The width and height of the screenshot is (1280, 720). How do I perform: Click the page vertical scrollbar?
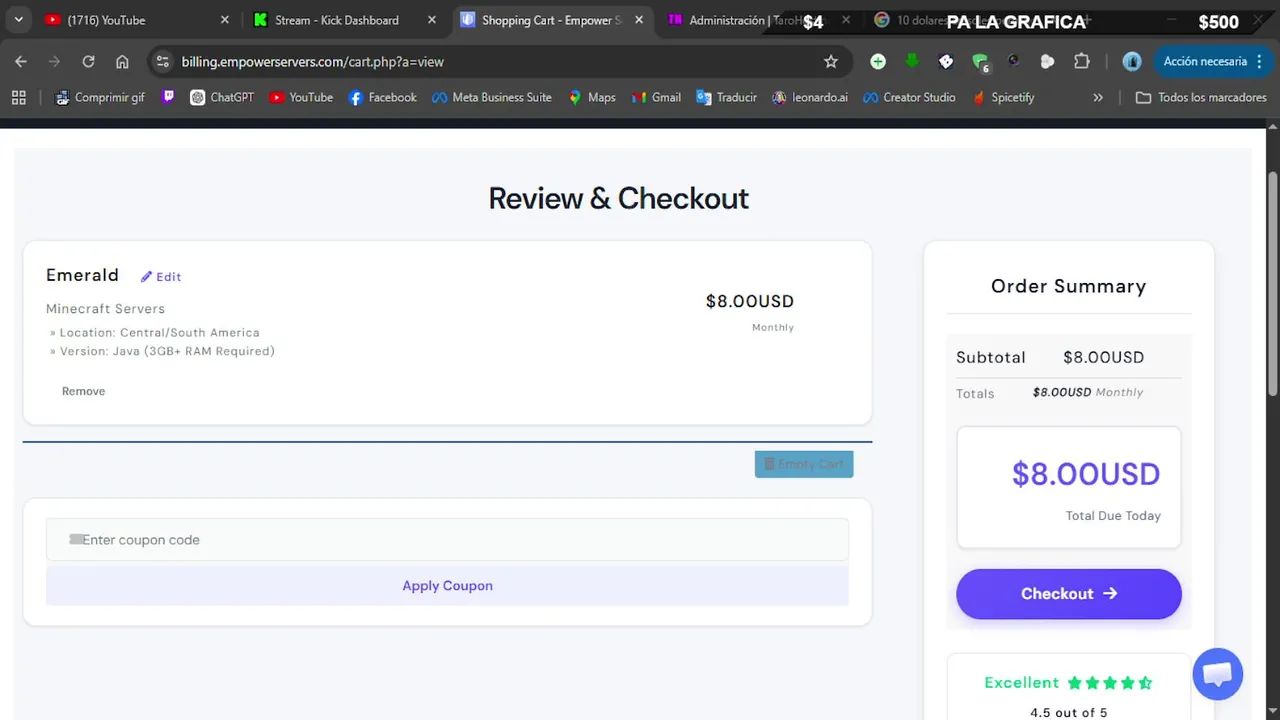pos(1272,285)
